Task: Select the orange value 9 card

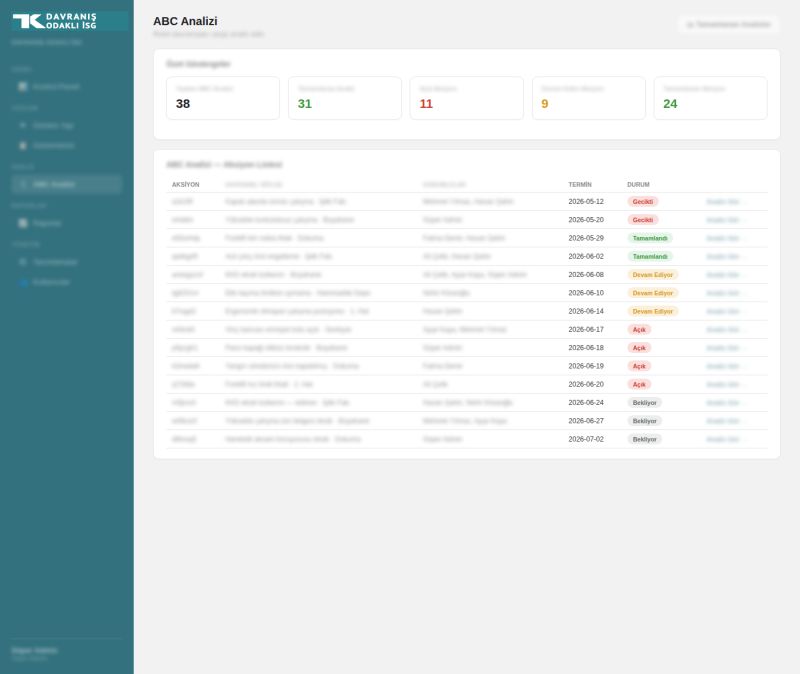Action: click(x=589, y=98)
